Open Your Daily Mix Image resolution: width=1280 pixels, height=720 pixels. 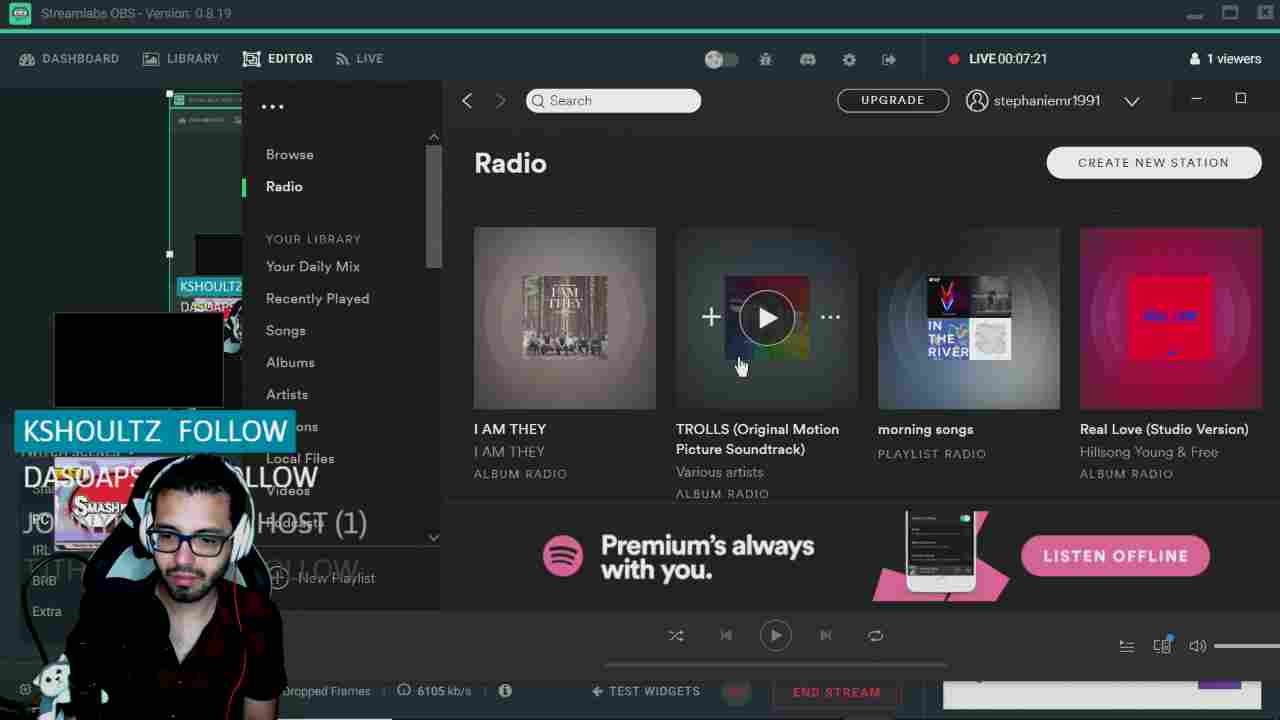(313, 266)
